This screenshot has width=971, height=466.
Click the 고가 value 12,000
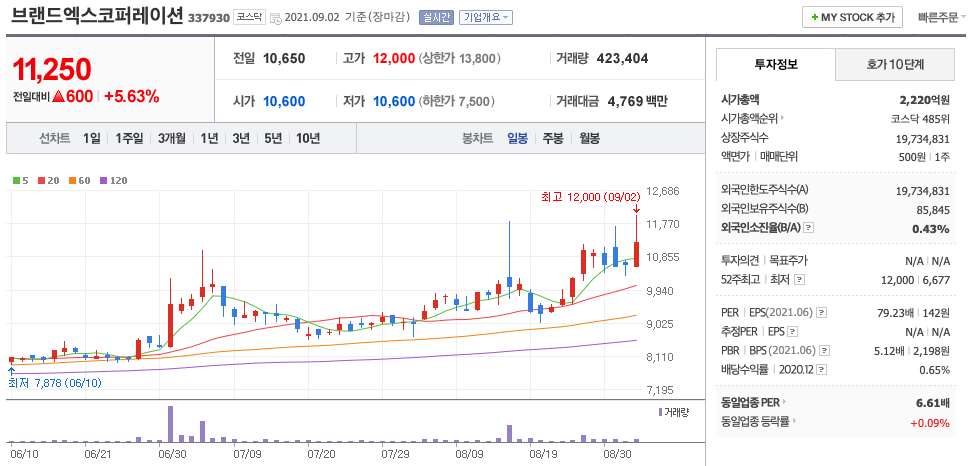click(394, 59)
